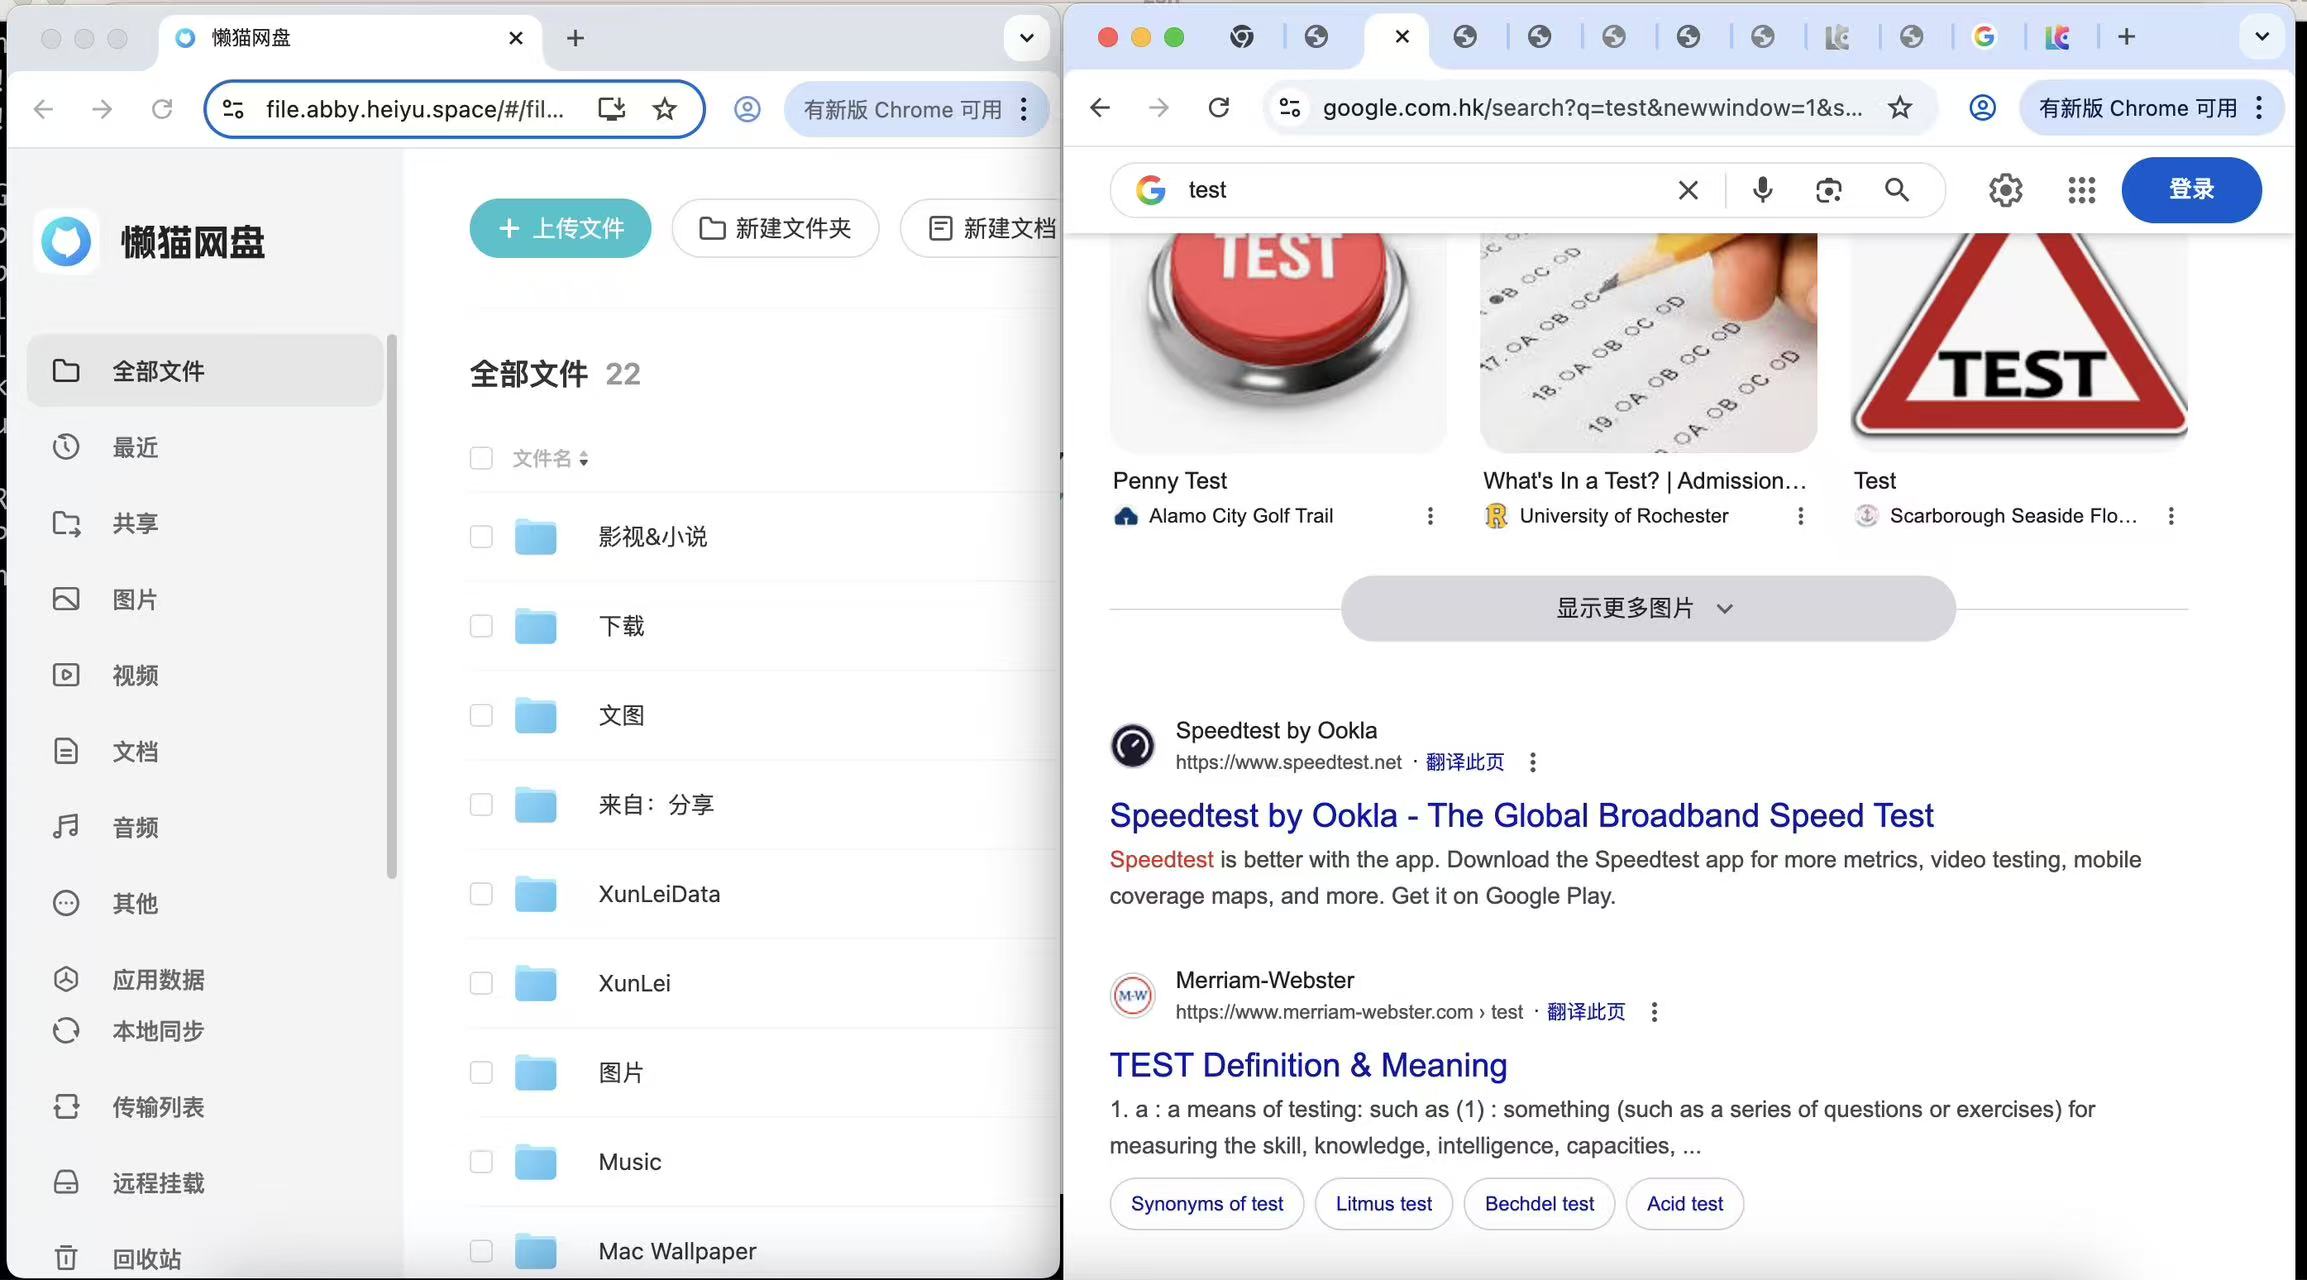Open more options for Merriam-Webster result
The height and width of the screenshot is (1280, 2307).
point(1654,1012)
